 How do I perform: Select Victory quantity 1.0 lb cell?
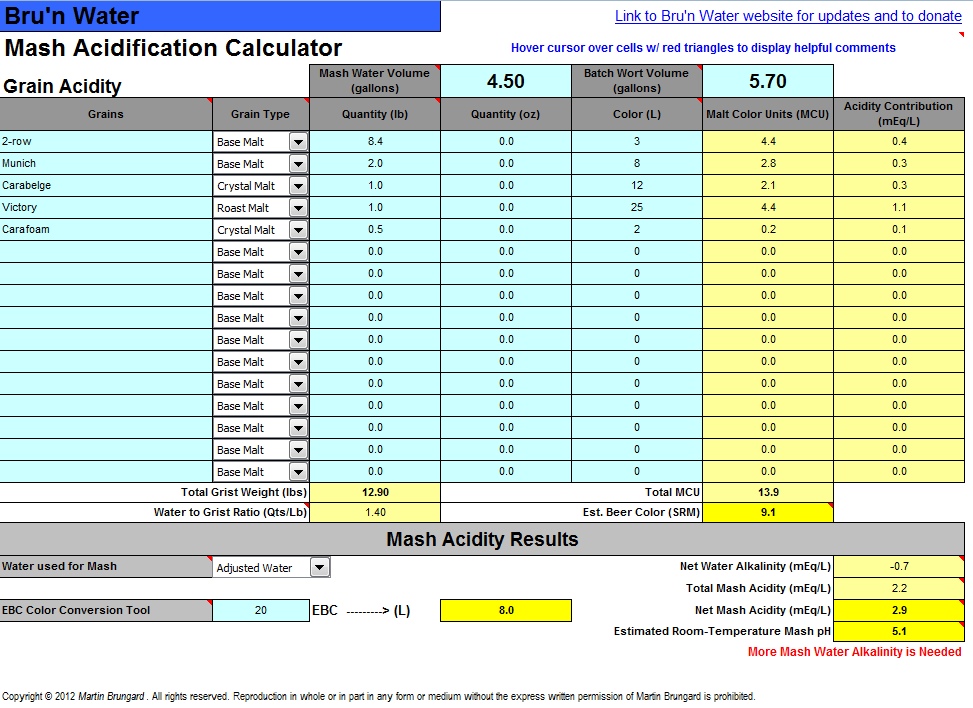(375, 208)
